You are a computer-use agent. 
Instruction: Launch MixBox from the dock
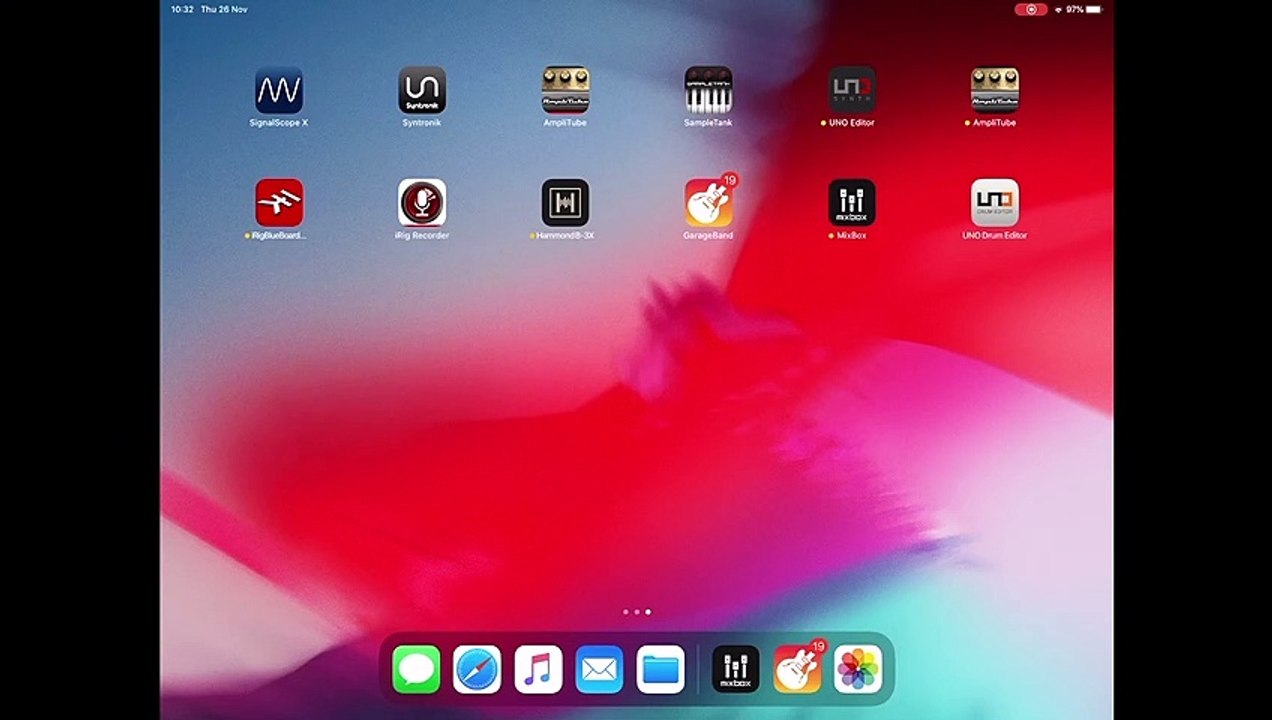[x=735, y=669]
